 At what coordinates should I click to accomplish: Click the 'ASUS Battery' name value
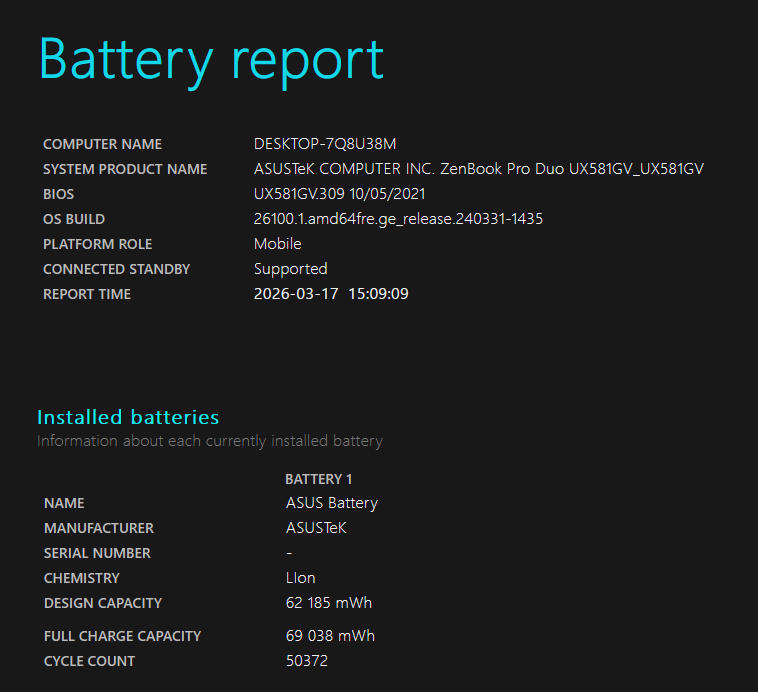(332, 503)
